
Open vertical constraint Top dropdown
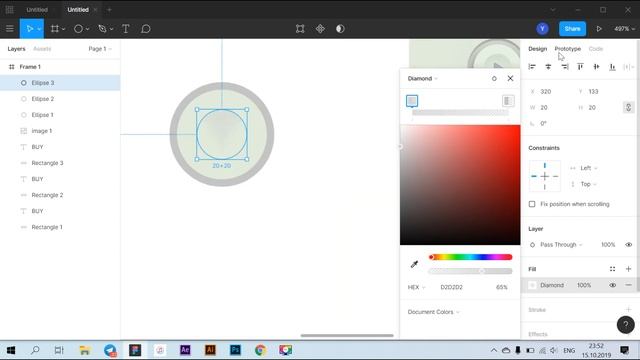(589, 184)
